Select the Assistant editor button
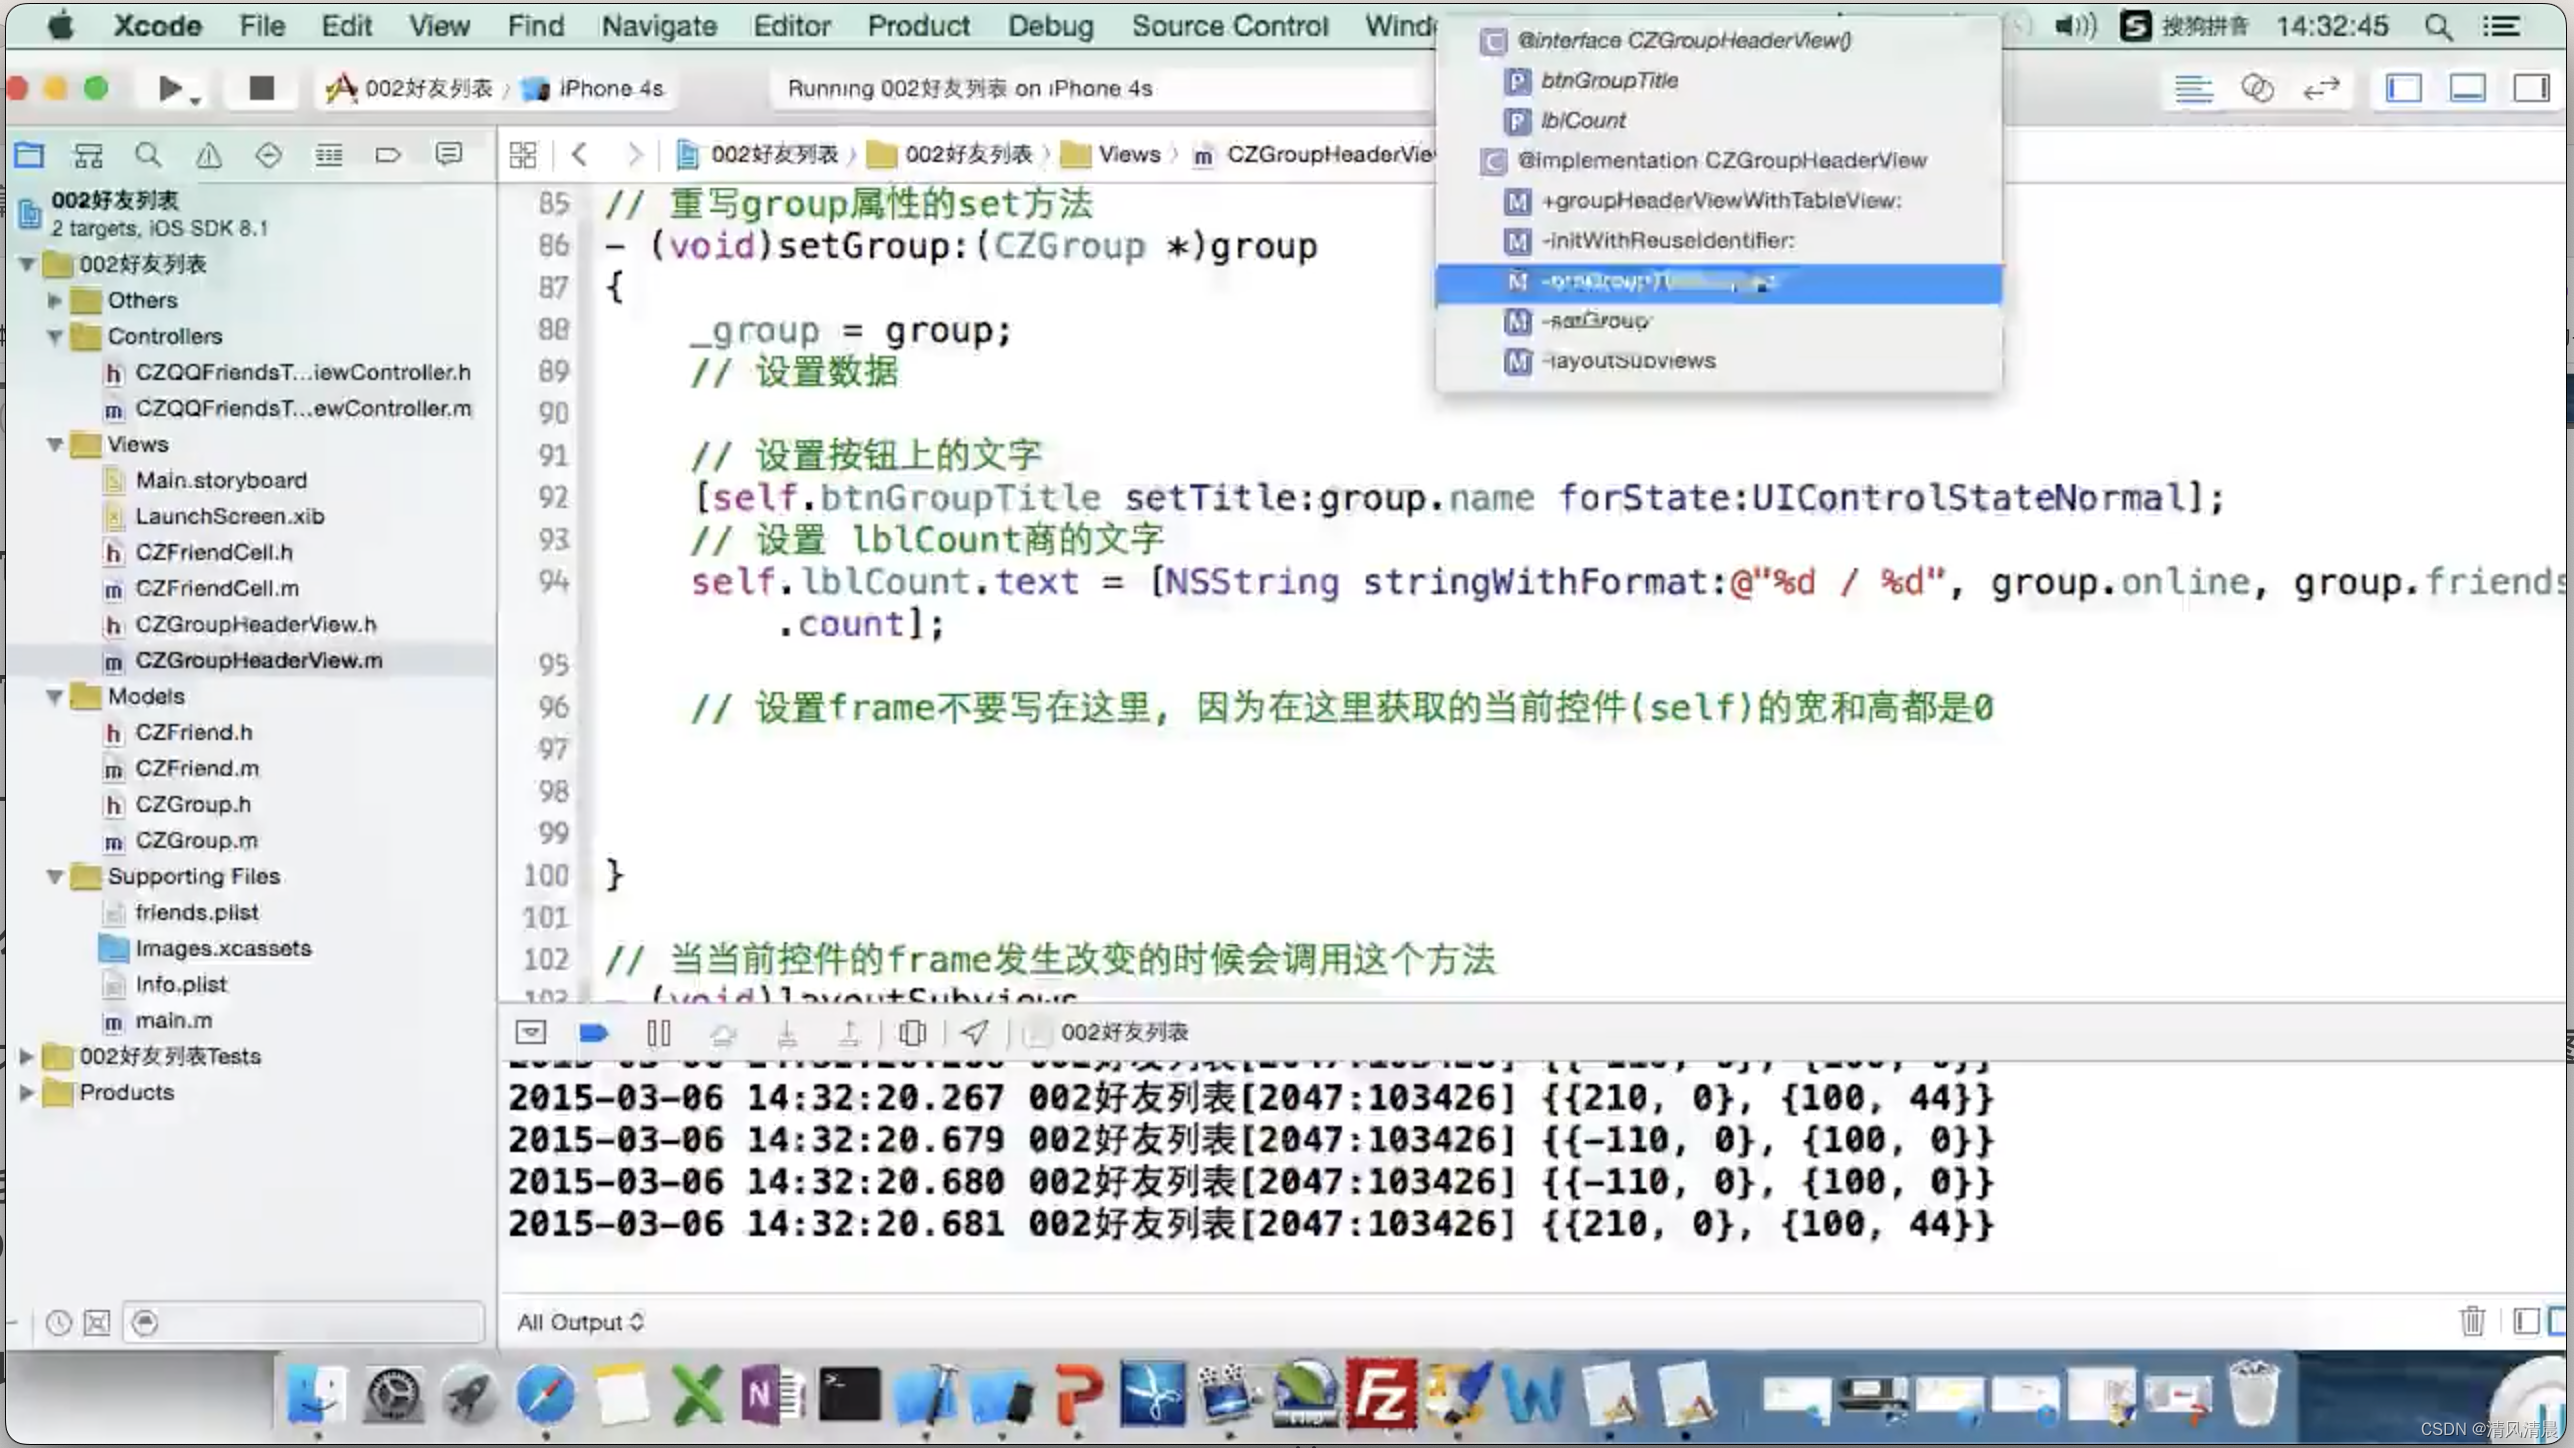The width and height of the screenshot is (2574, 1448). (2257, 89)
